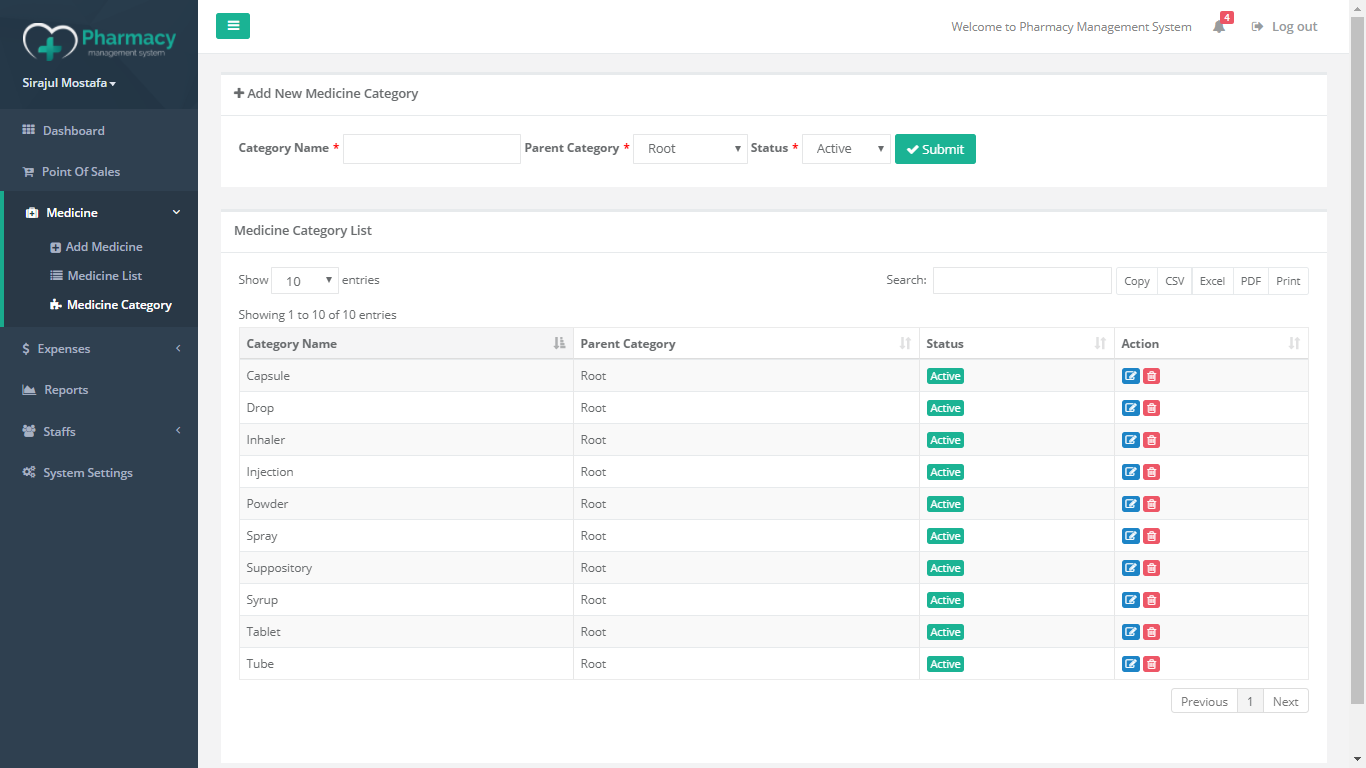The height and width of the screenshot is (768, 1366).
Task: Open the Status dropdown in form
Action: click(x=846, y=149)
